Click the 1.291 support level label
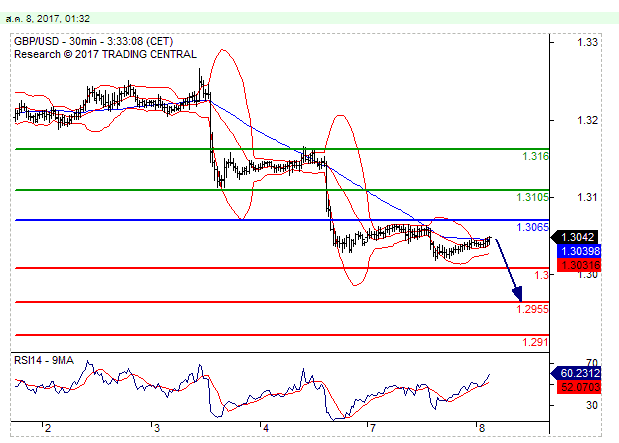619x443 pixels. 535,342
